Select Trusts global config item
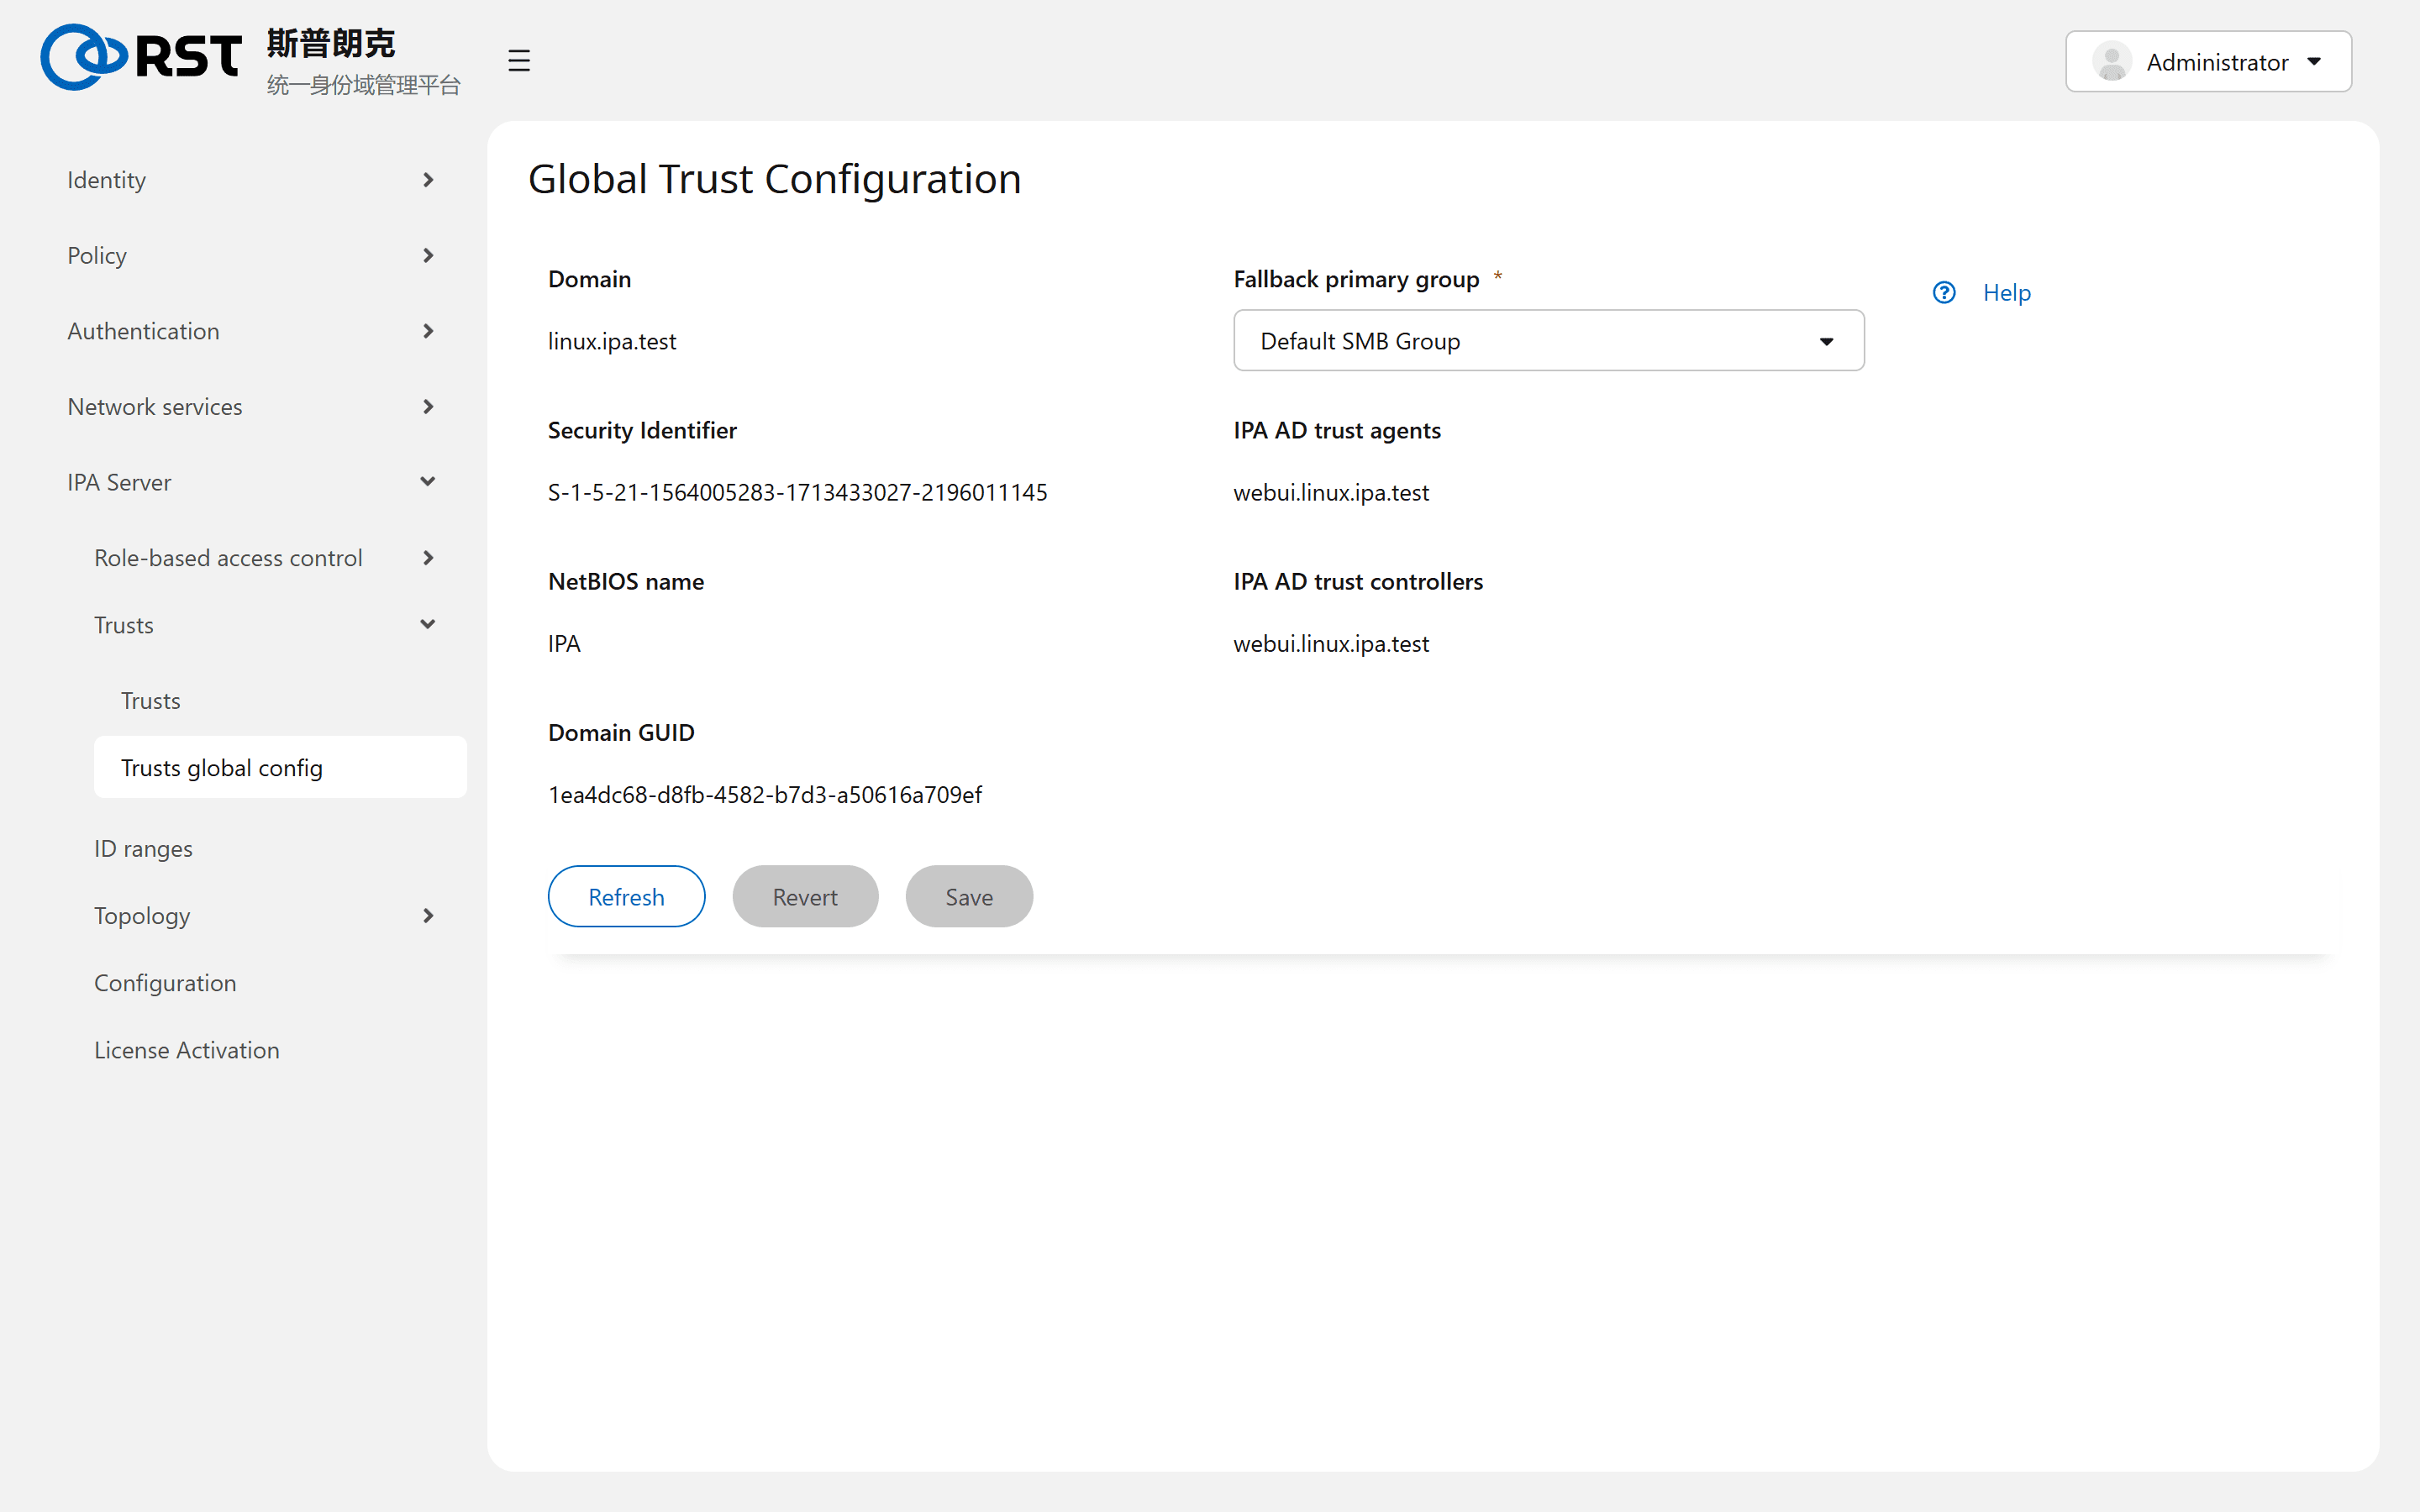 click(x=280, y=768)
